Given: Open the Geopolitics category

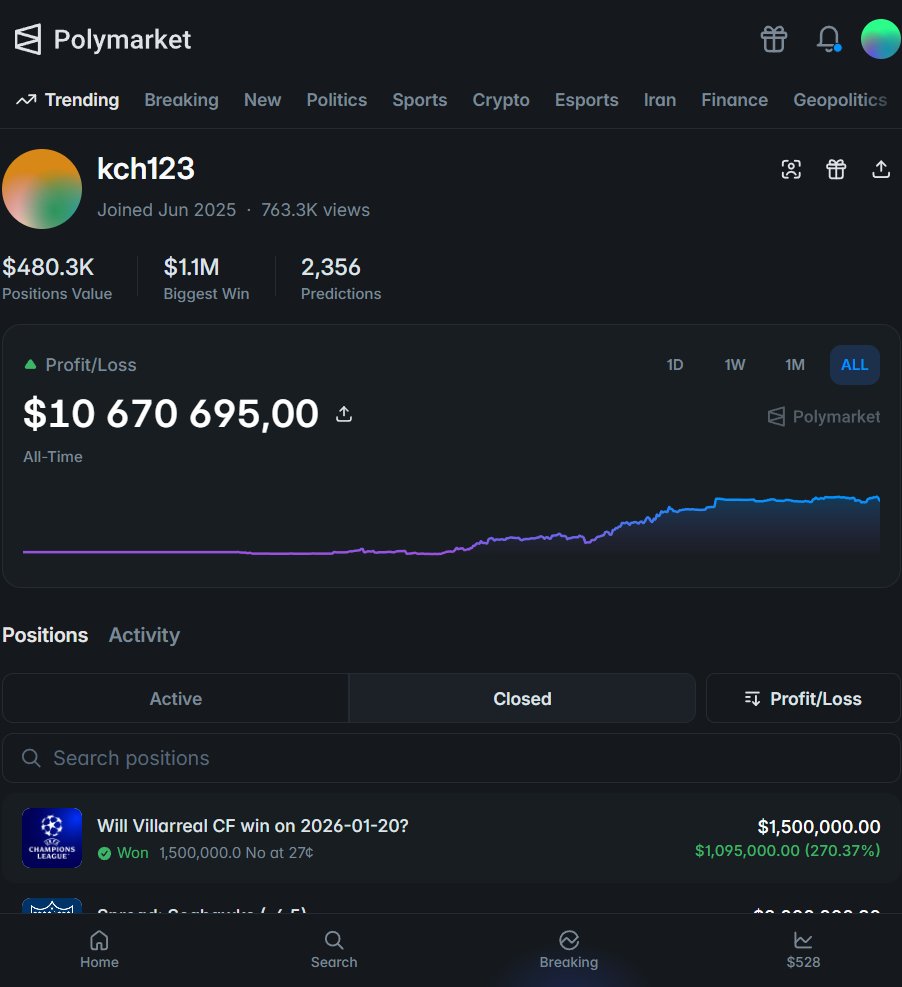Looking at the screenshot, I should point(840,100).
